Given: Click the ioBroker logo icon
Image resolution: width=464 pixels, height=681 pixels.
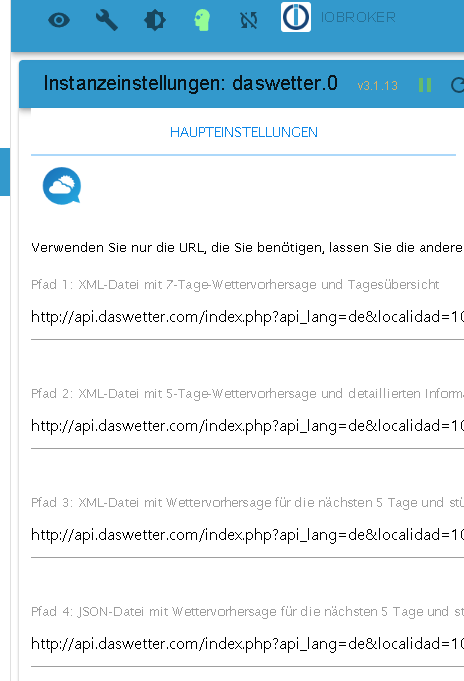Looking at the screenshot, I should 296,17.
